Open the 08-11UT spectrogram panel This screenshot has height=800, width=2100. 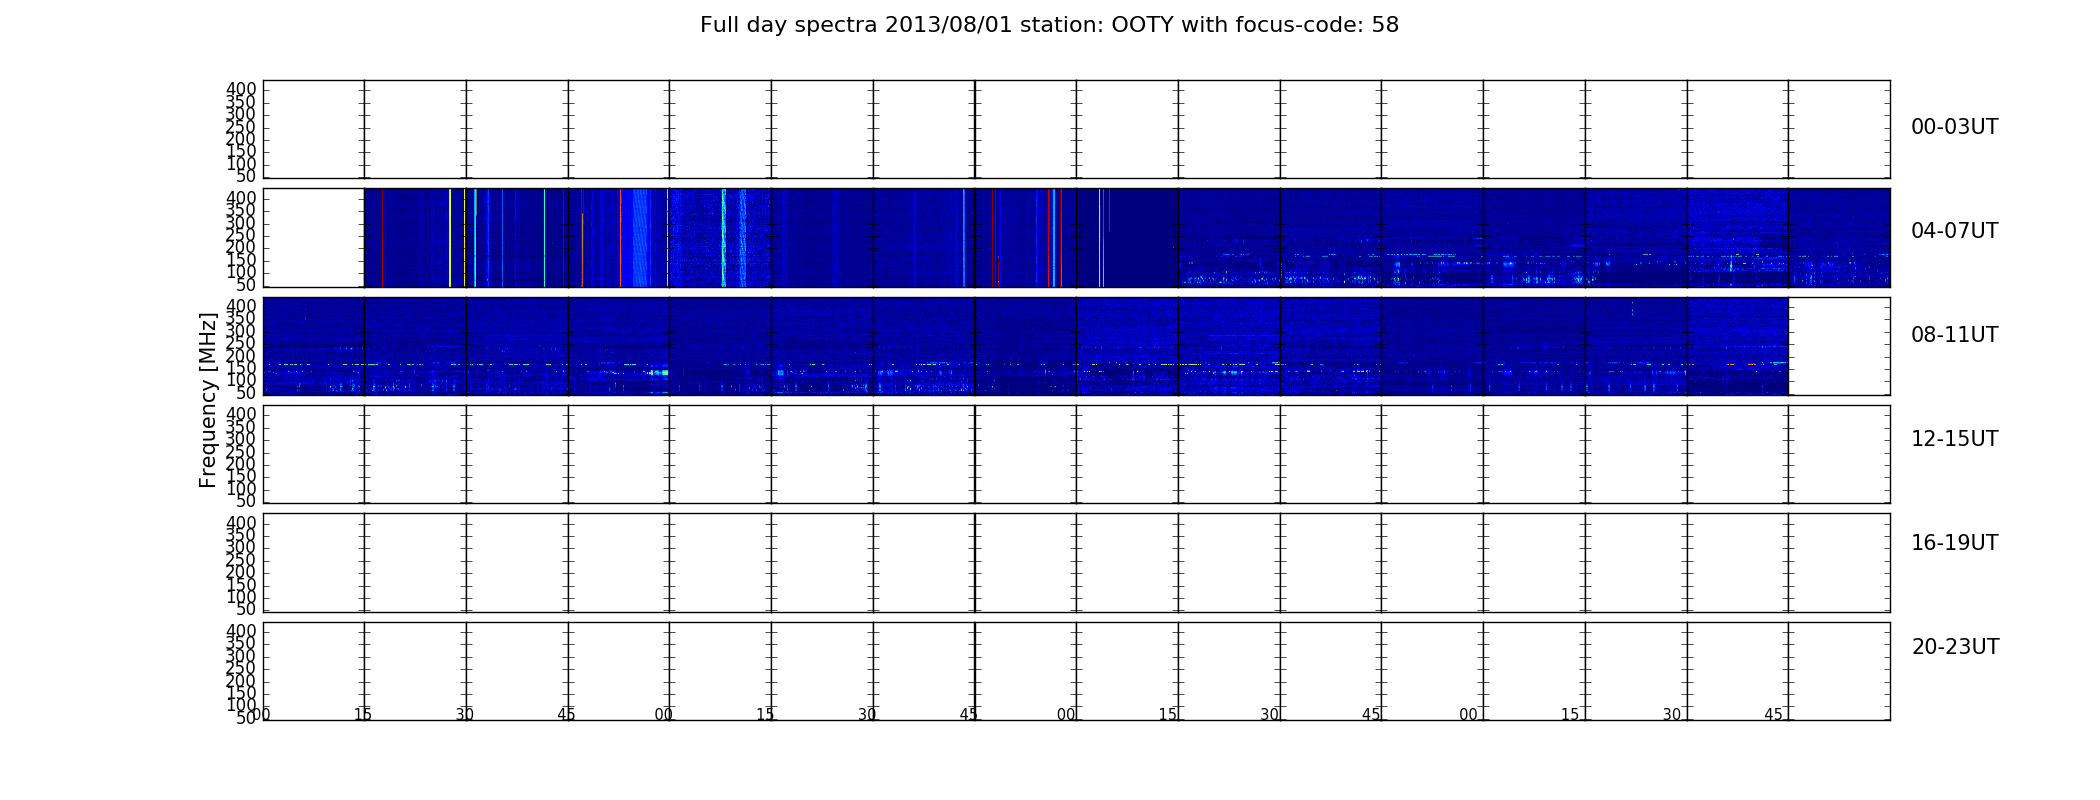(x=1076, y=346)
